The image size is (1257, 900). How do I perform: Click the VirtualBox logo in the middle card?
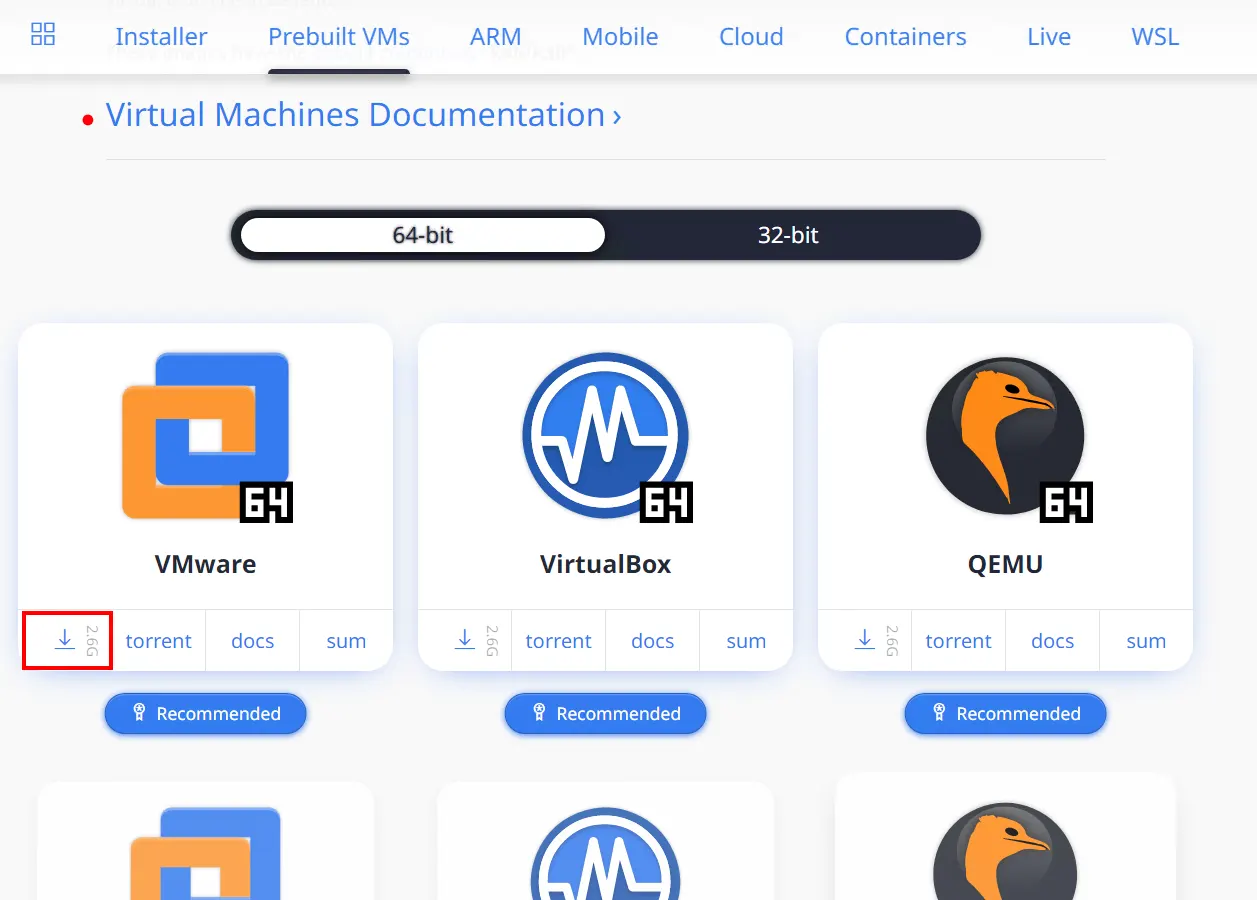pyautogui.click(x=606, y=436)
